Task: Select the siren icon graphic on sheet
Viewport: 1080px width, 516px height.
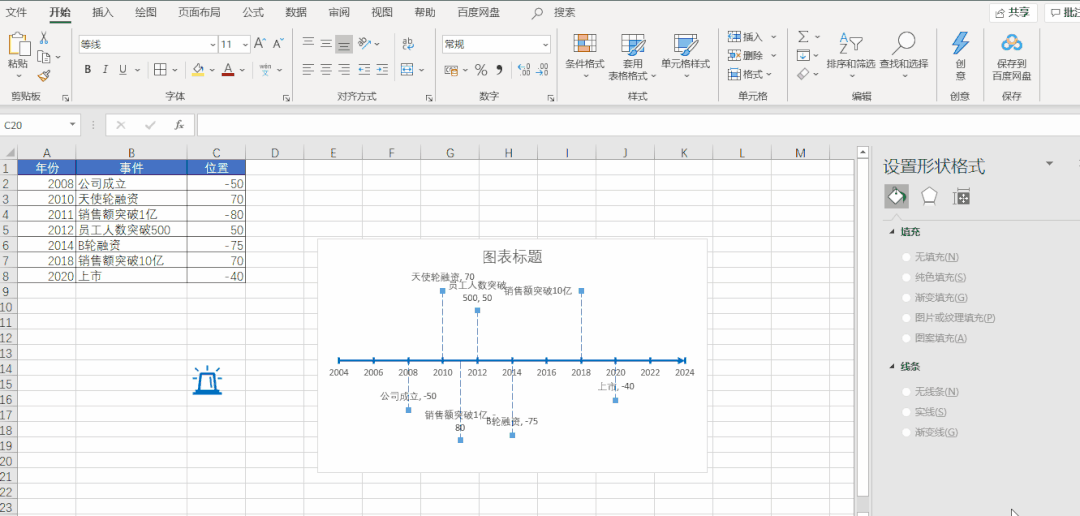Action: tap(207, 380)
